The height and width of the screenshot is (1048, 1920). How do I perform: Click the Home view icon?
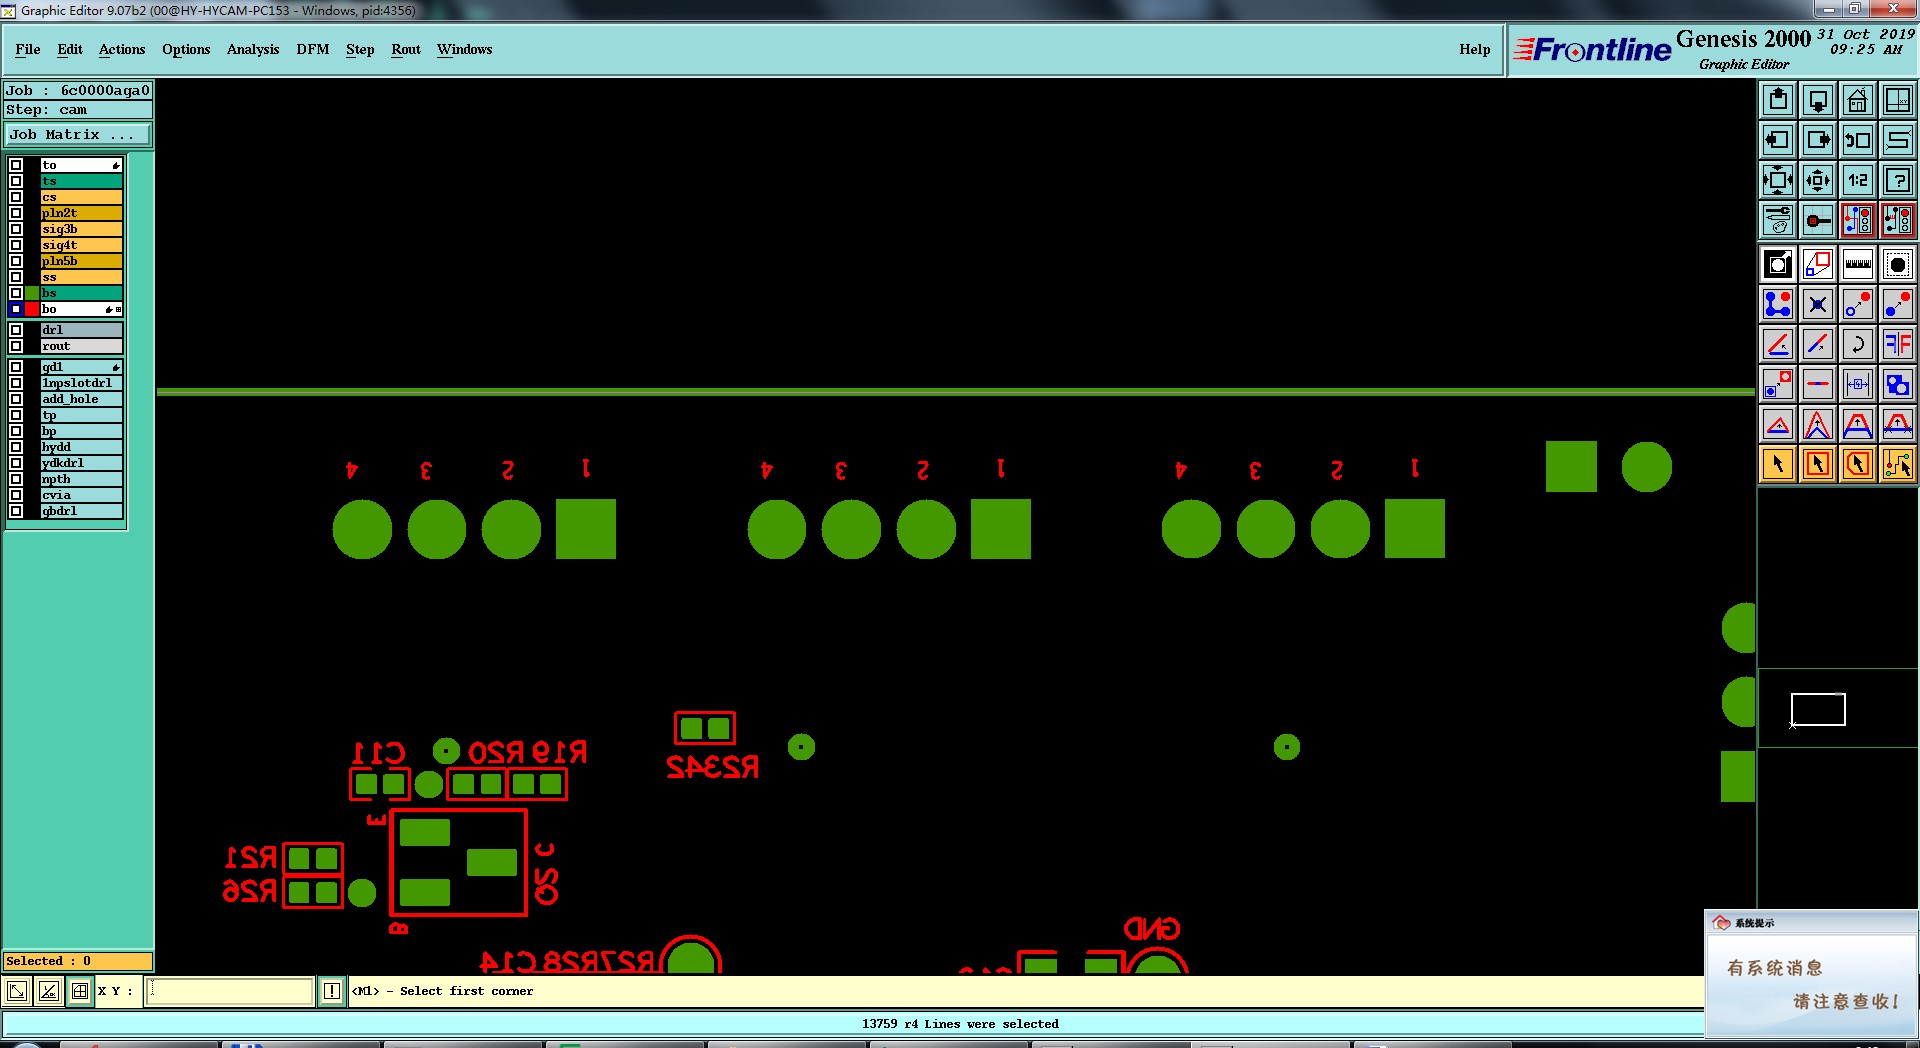coord(1858,100)
